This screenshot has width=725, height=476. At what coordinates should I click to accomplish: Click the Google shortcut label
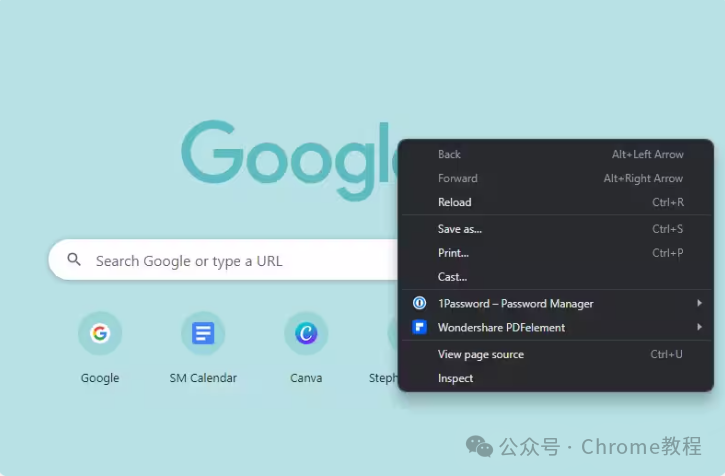click(100, 378)
